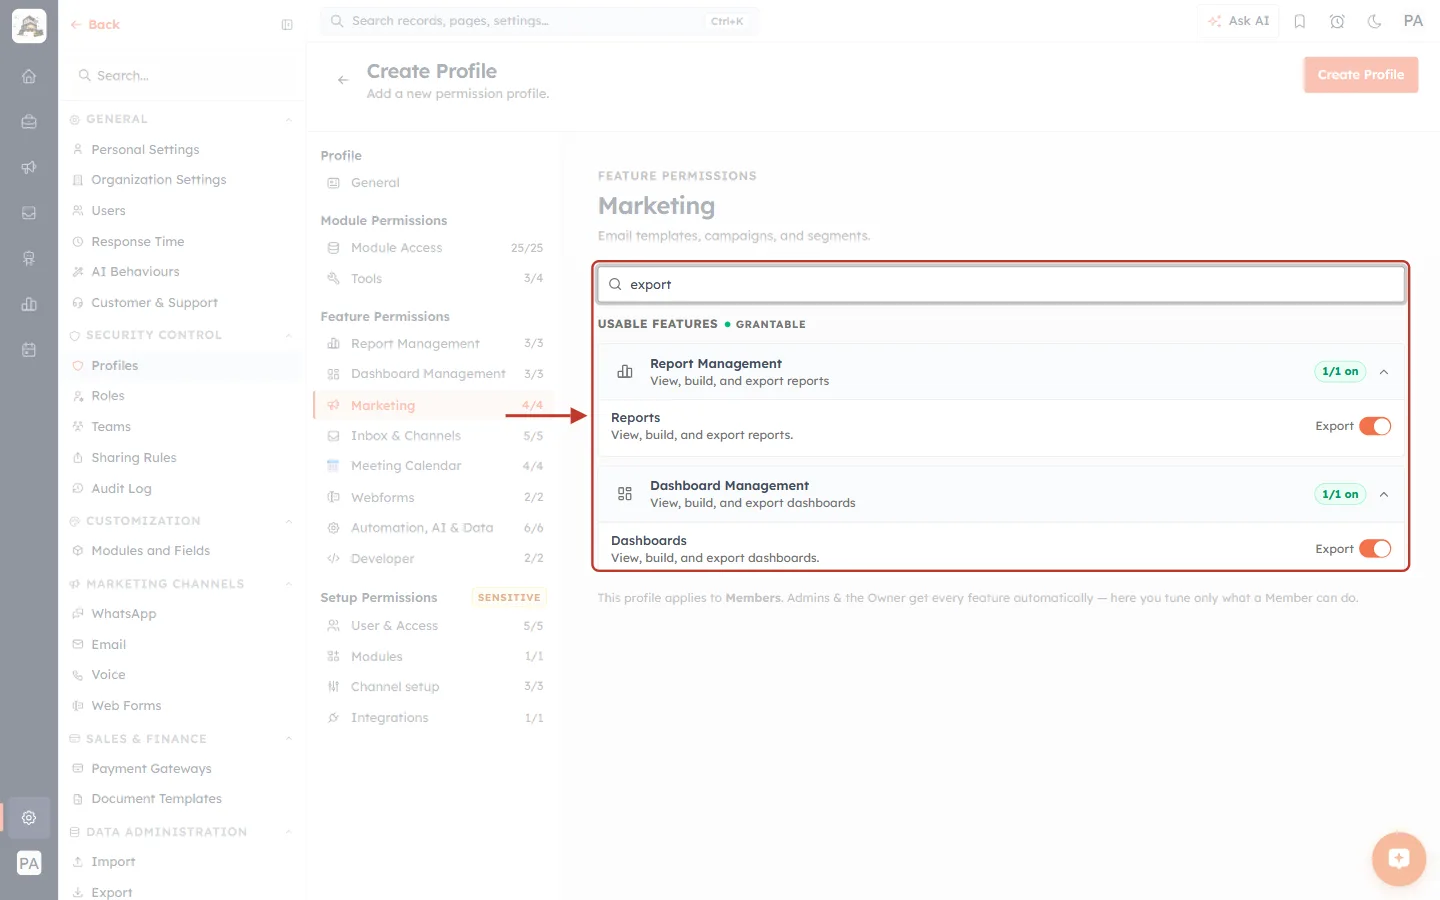Open the reminders clock icon in top bar
This screenshot has height=900, width=1440.
1337,21
